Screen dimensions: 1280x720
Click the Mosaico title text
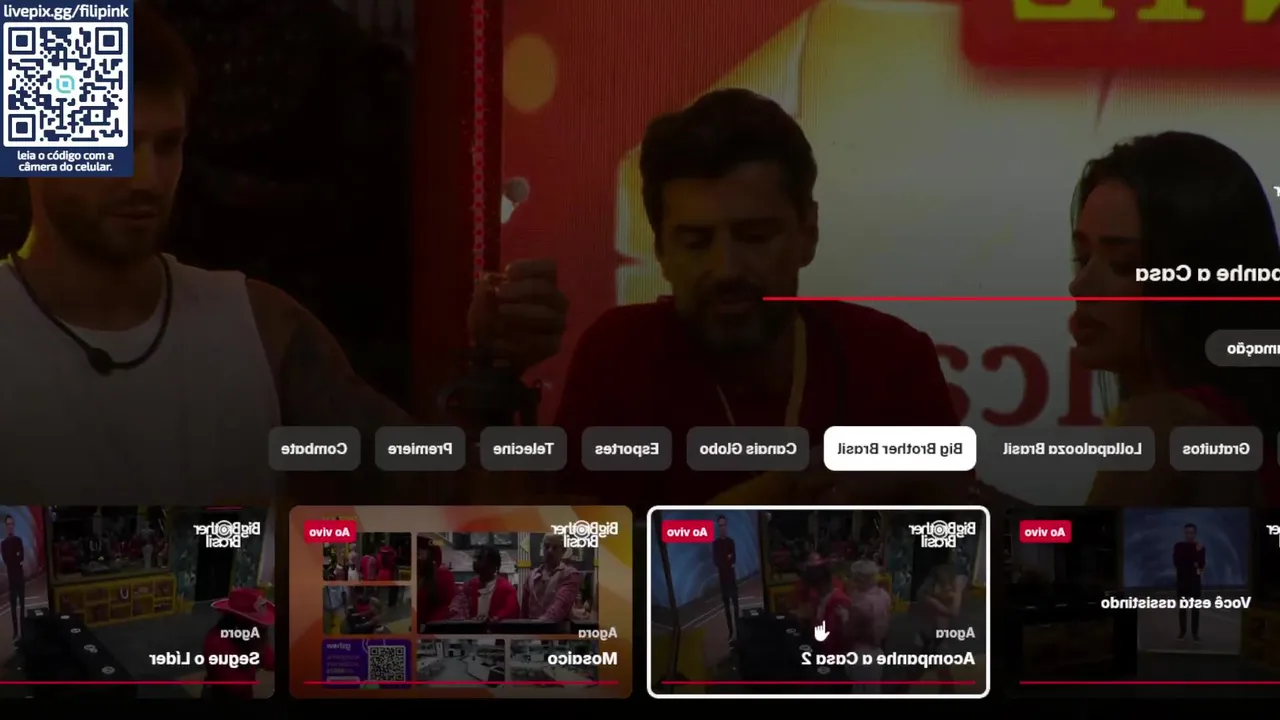click(x=582, y=658)
